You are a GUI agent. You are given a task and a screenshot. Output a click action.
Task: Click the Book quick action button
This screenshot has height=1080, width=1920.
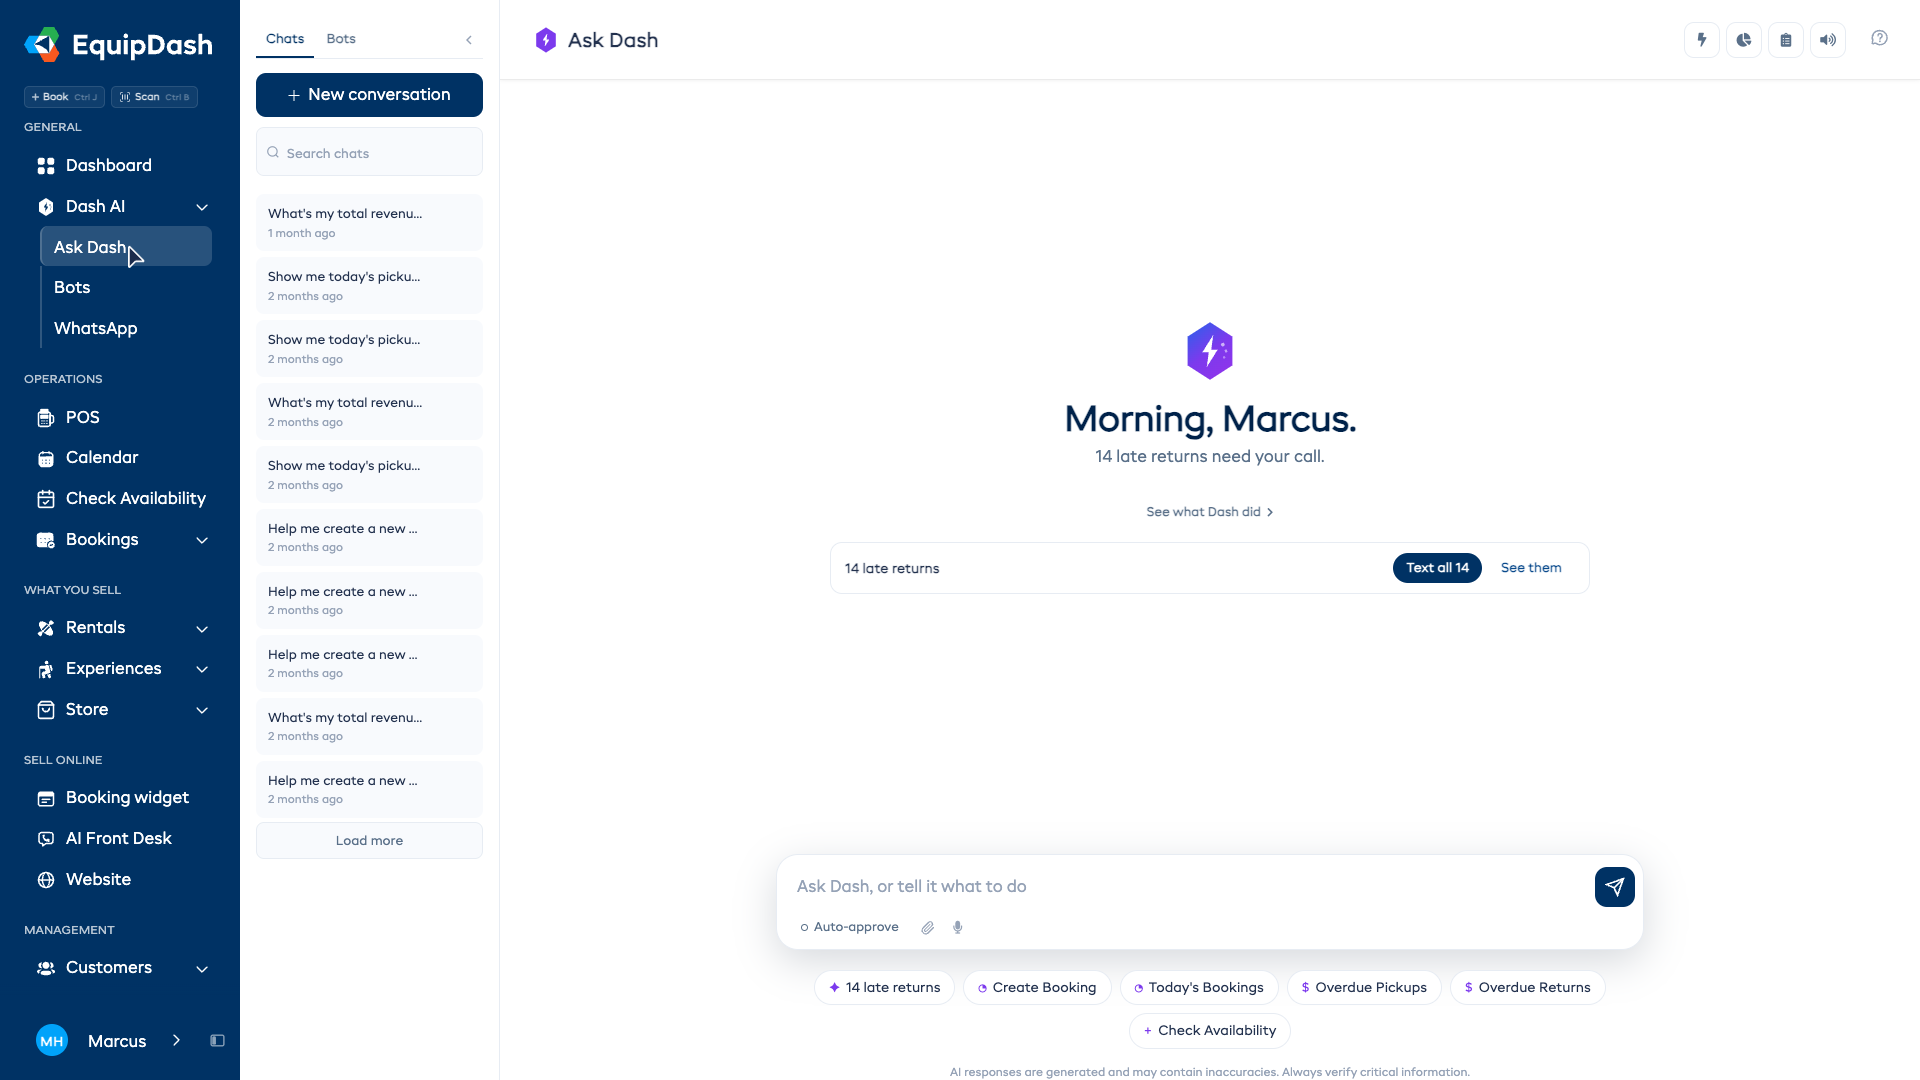pyautogui.click(x=64, y=97)
